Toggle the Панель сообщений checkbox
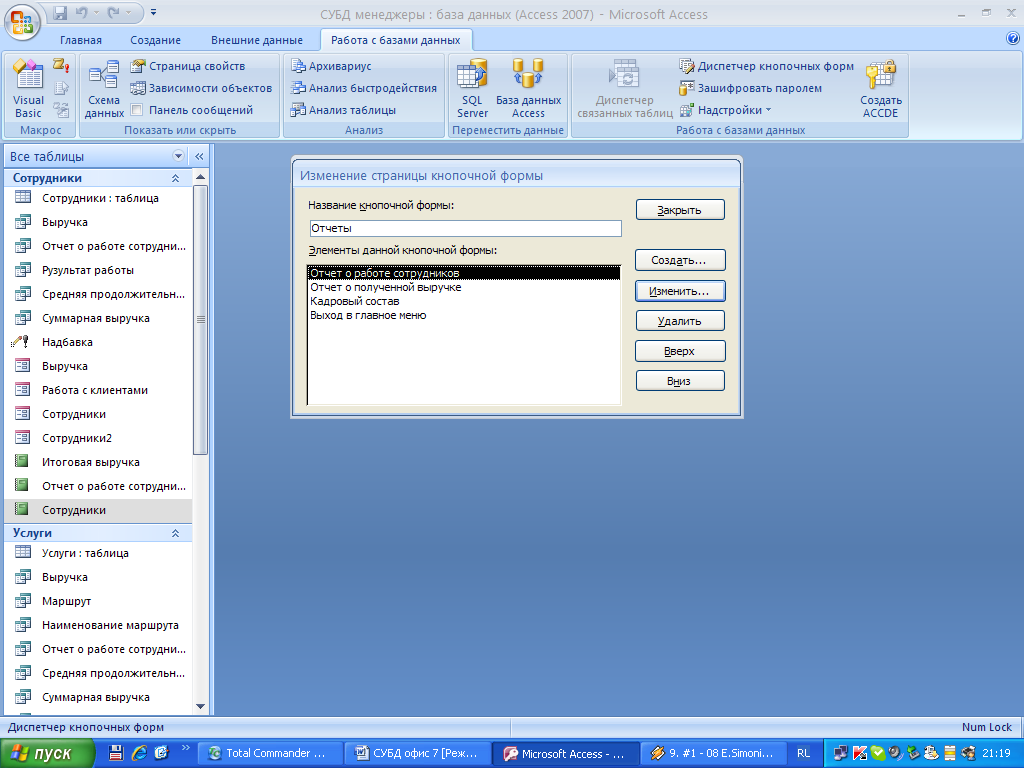1024x768 pixels. tap(137, 110)
